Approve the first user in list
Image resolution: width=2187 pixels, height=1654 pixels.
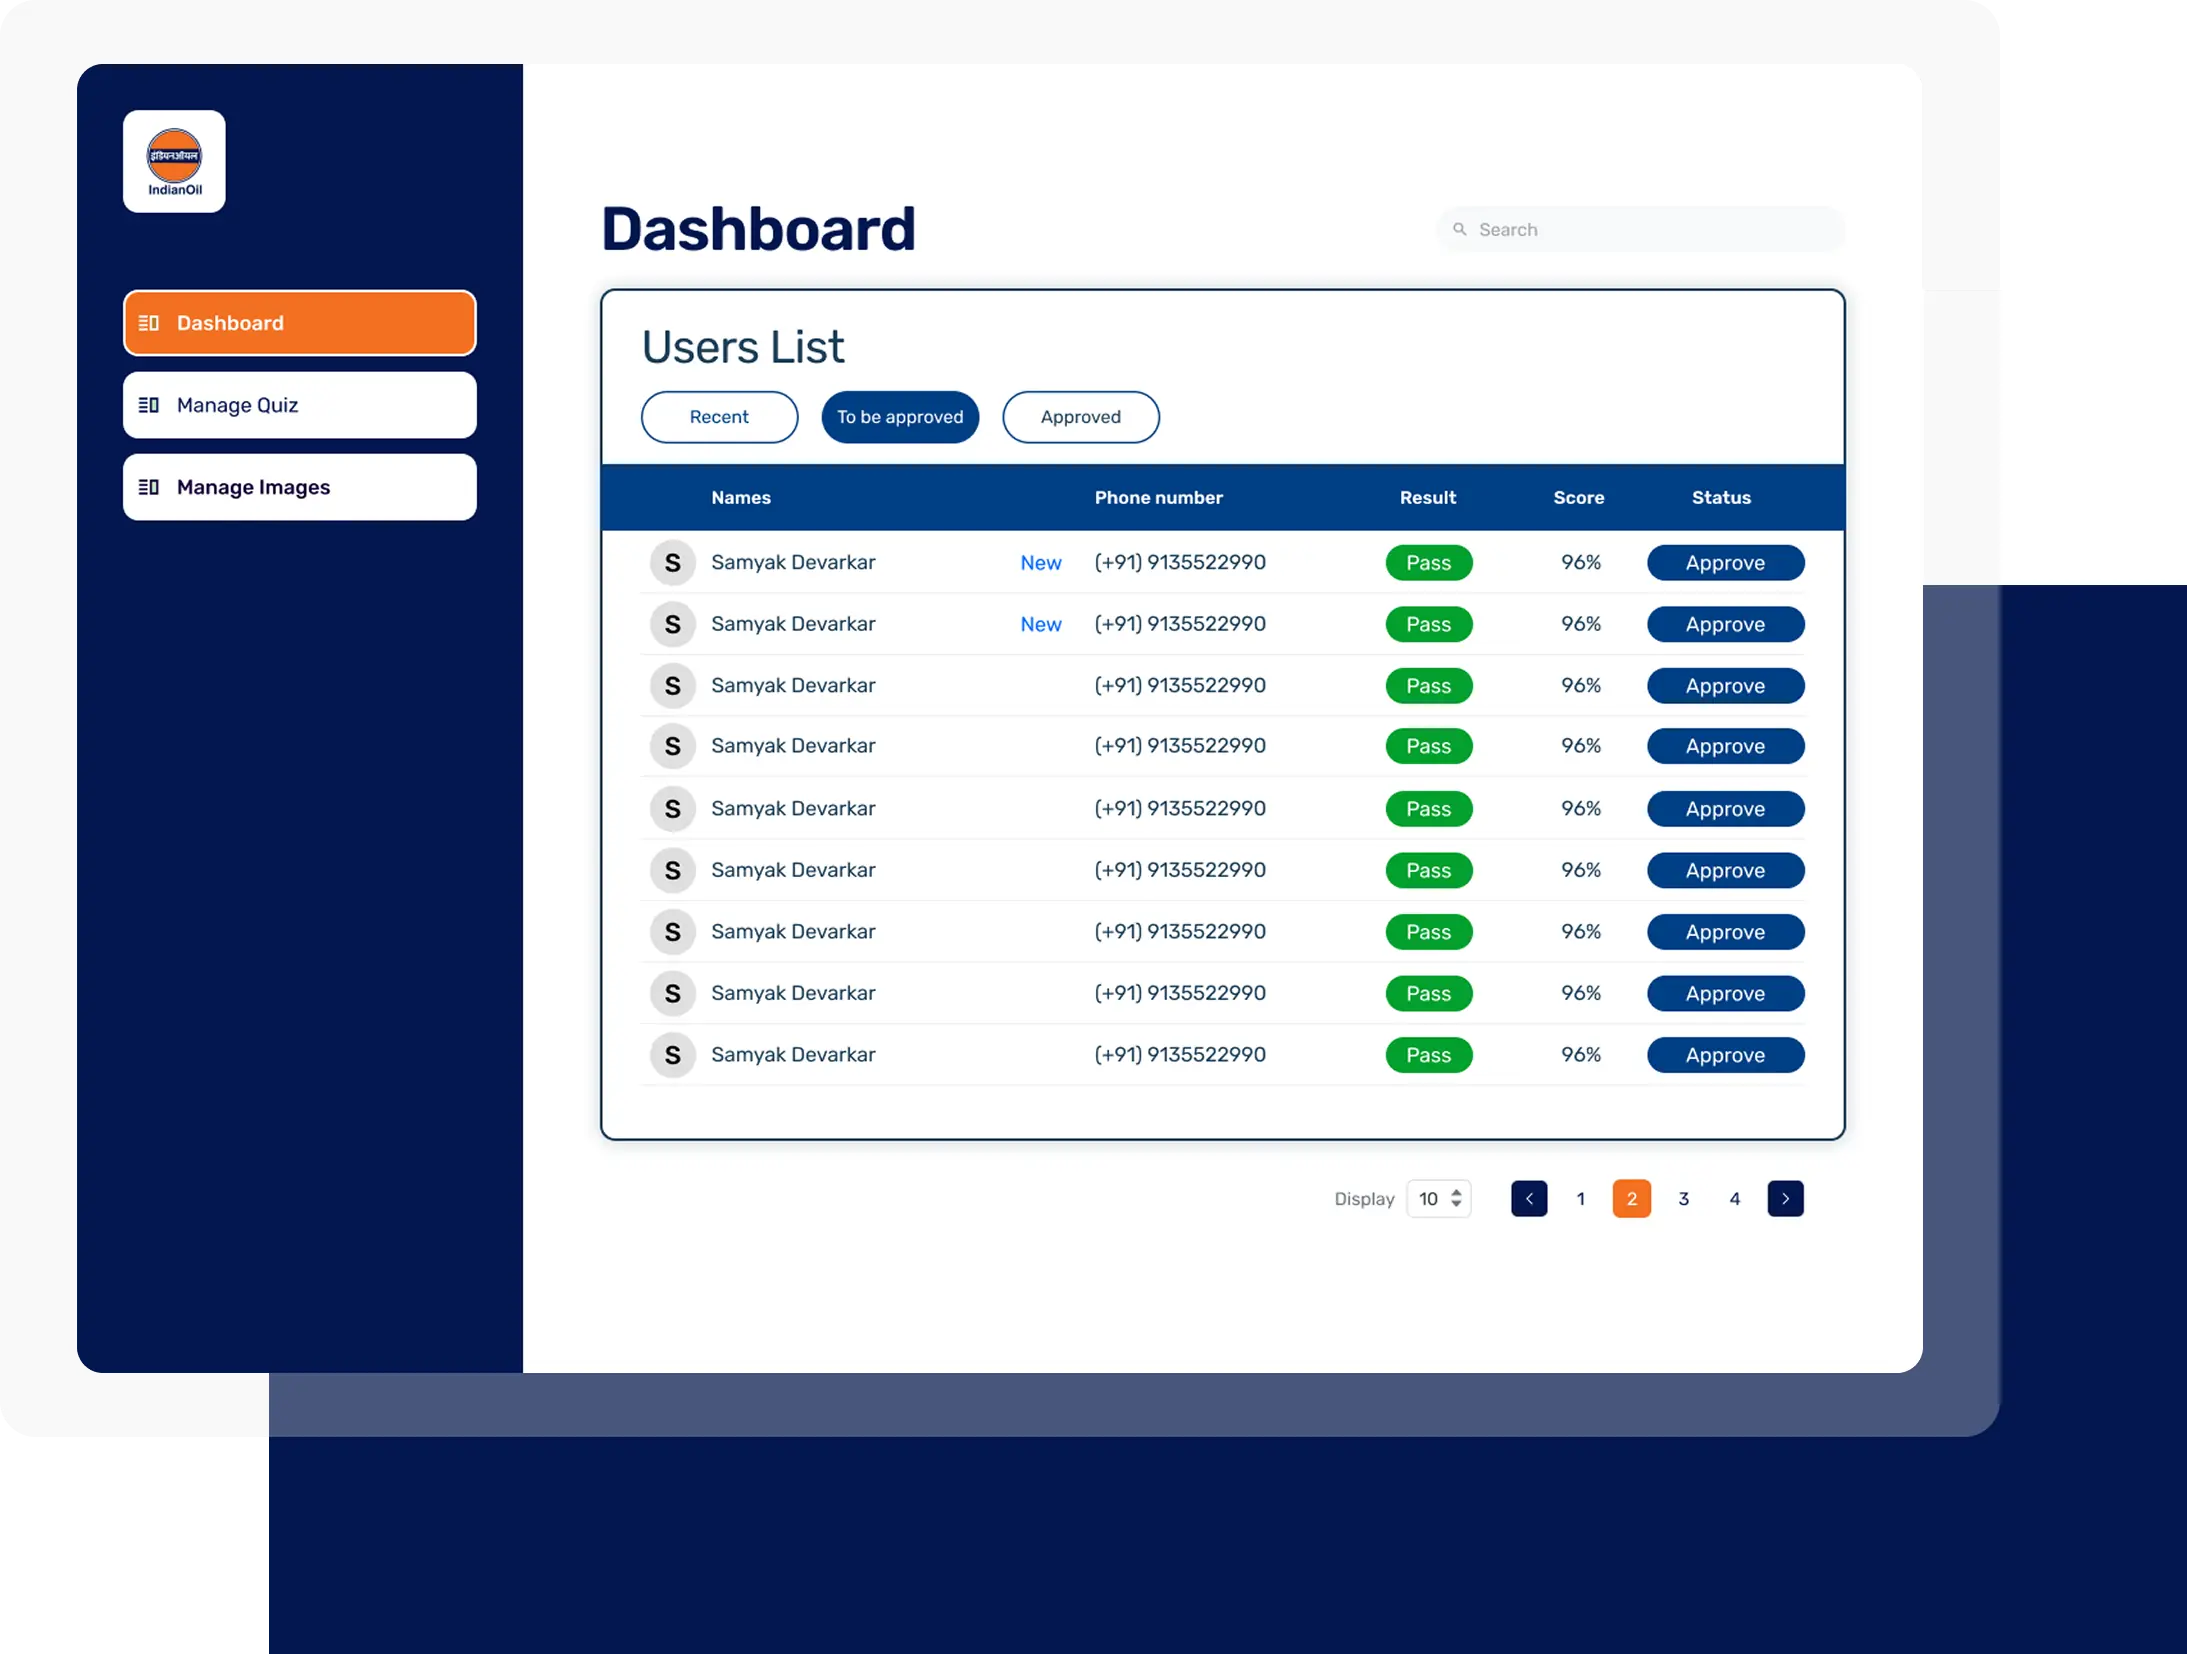pos(1725,563)
